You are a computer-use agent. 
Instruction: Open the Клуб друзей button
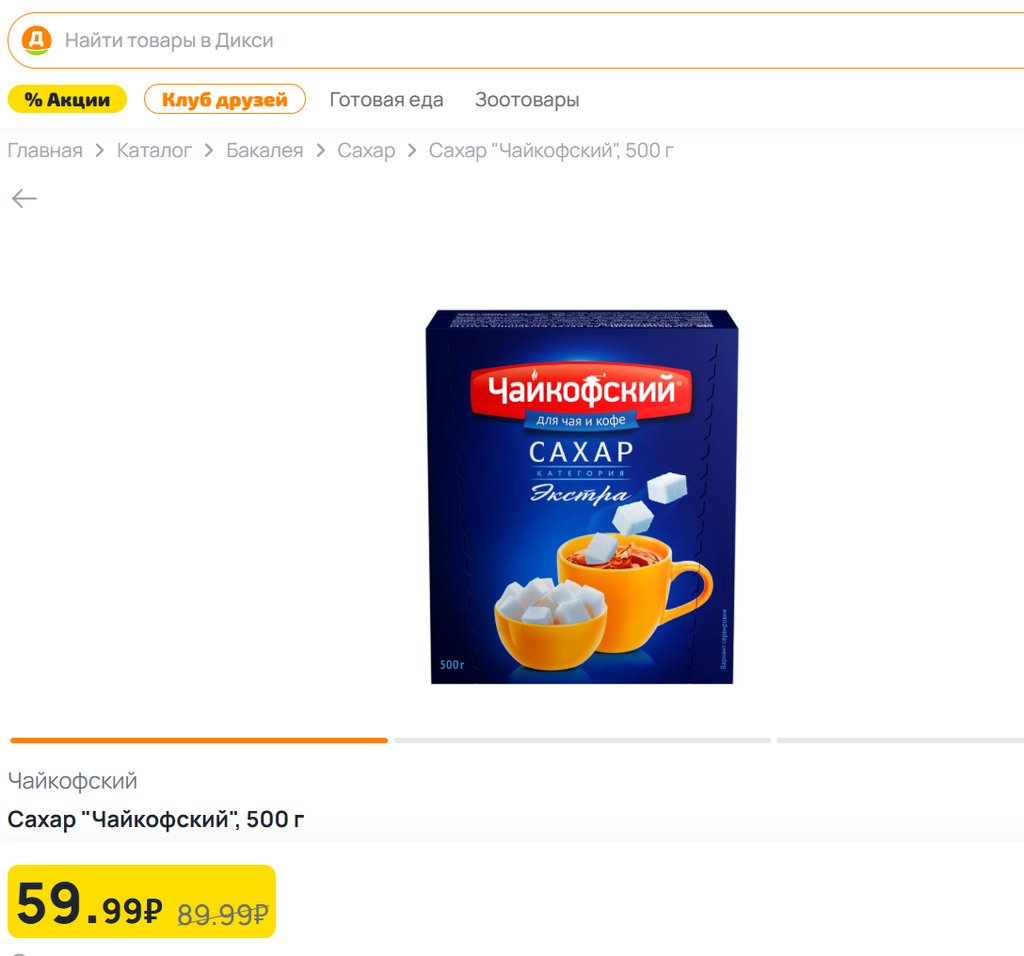[x=225, y=99]
